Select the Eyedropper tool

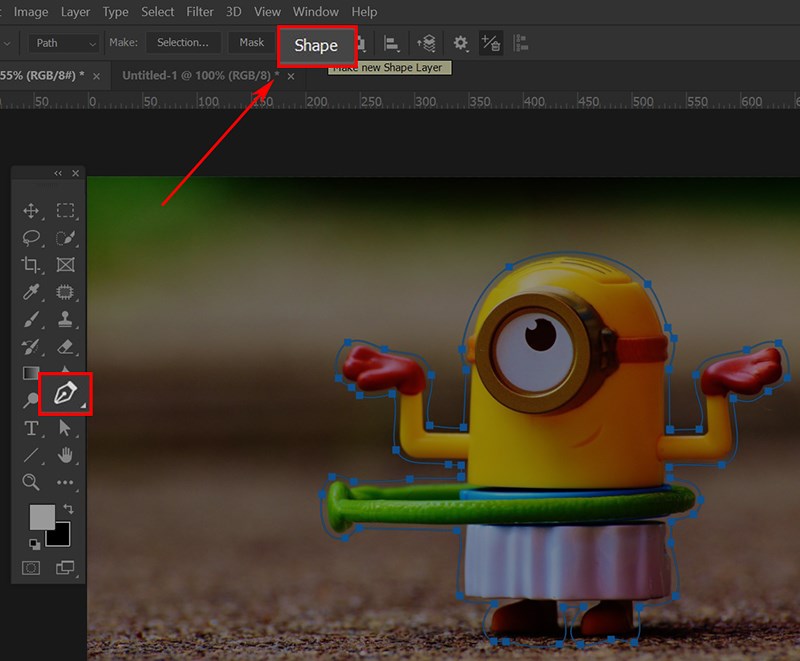31,292
